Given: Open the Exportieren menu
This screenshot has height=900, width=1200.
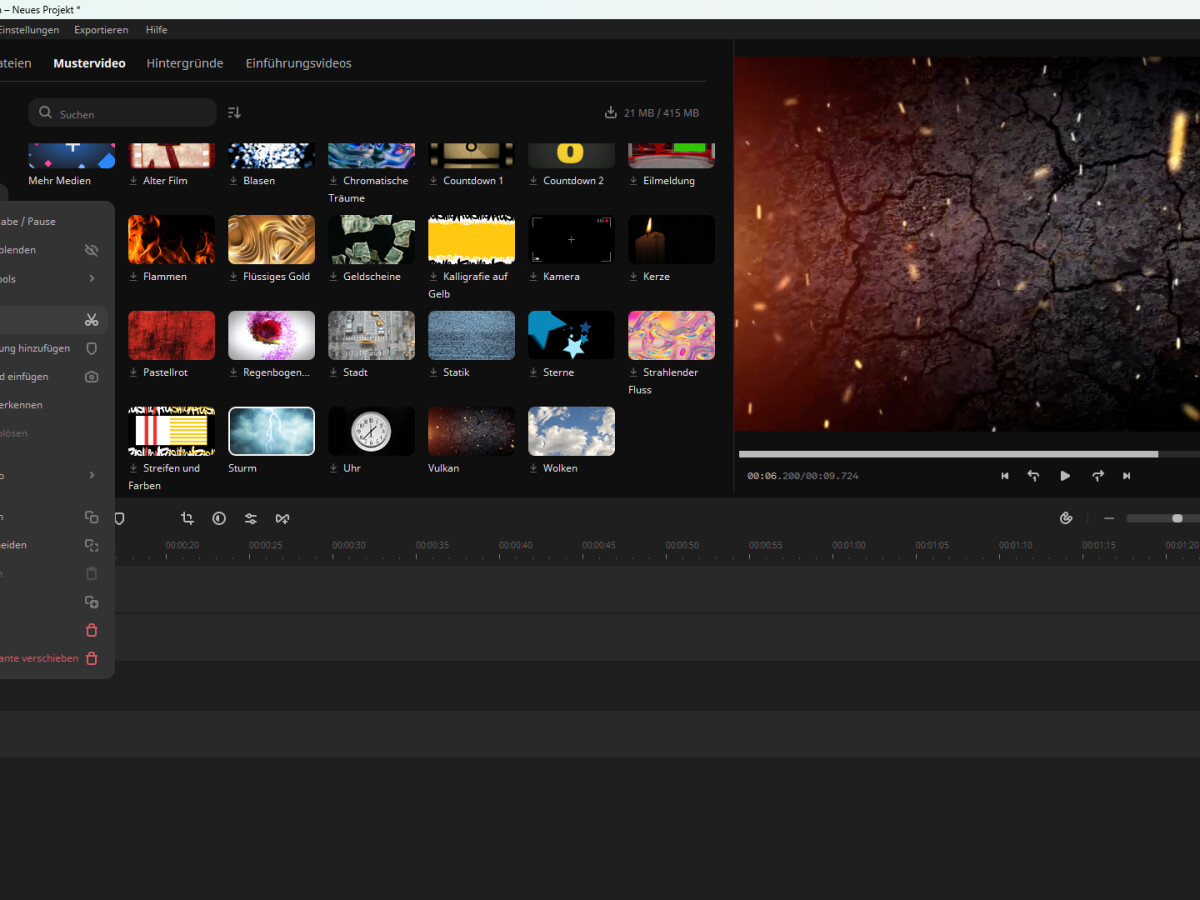Looking at the screenshot, I should [101, 30].
